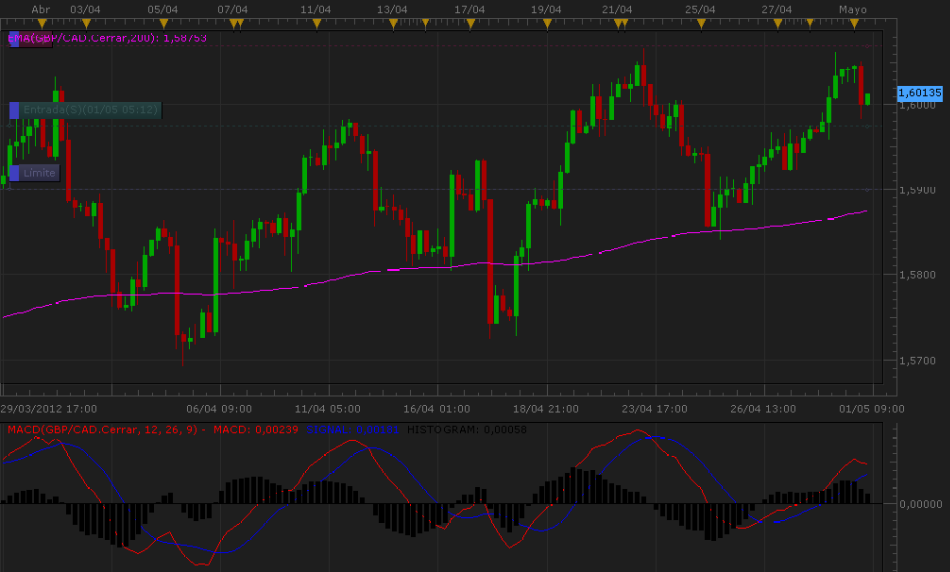Viewport: 950px width, 572px height.
Task: Click the yellow event marker under 11/04
Action: (x=317, y=22)
